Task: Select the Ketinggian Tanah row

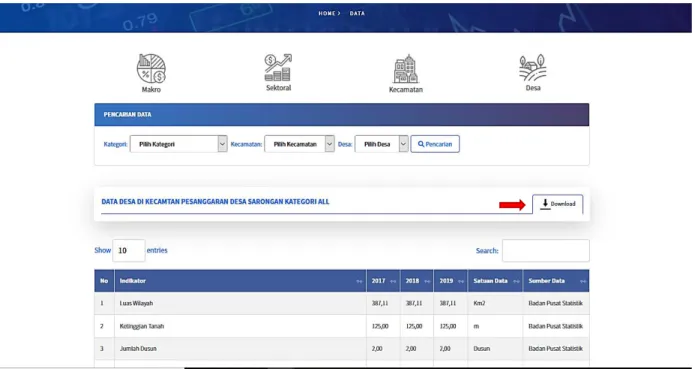Action: (342, 326)
